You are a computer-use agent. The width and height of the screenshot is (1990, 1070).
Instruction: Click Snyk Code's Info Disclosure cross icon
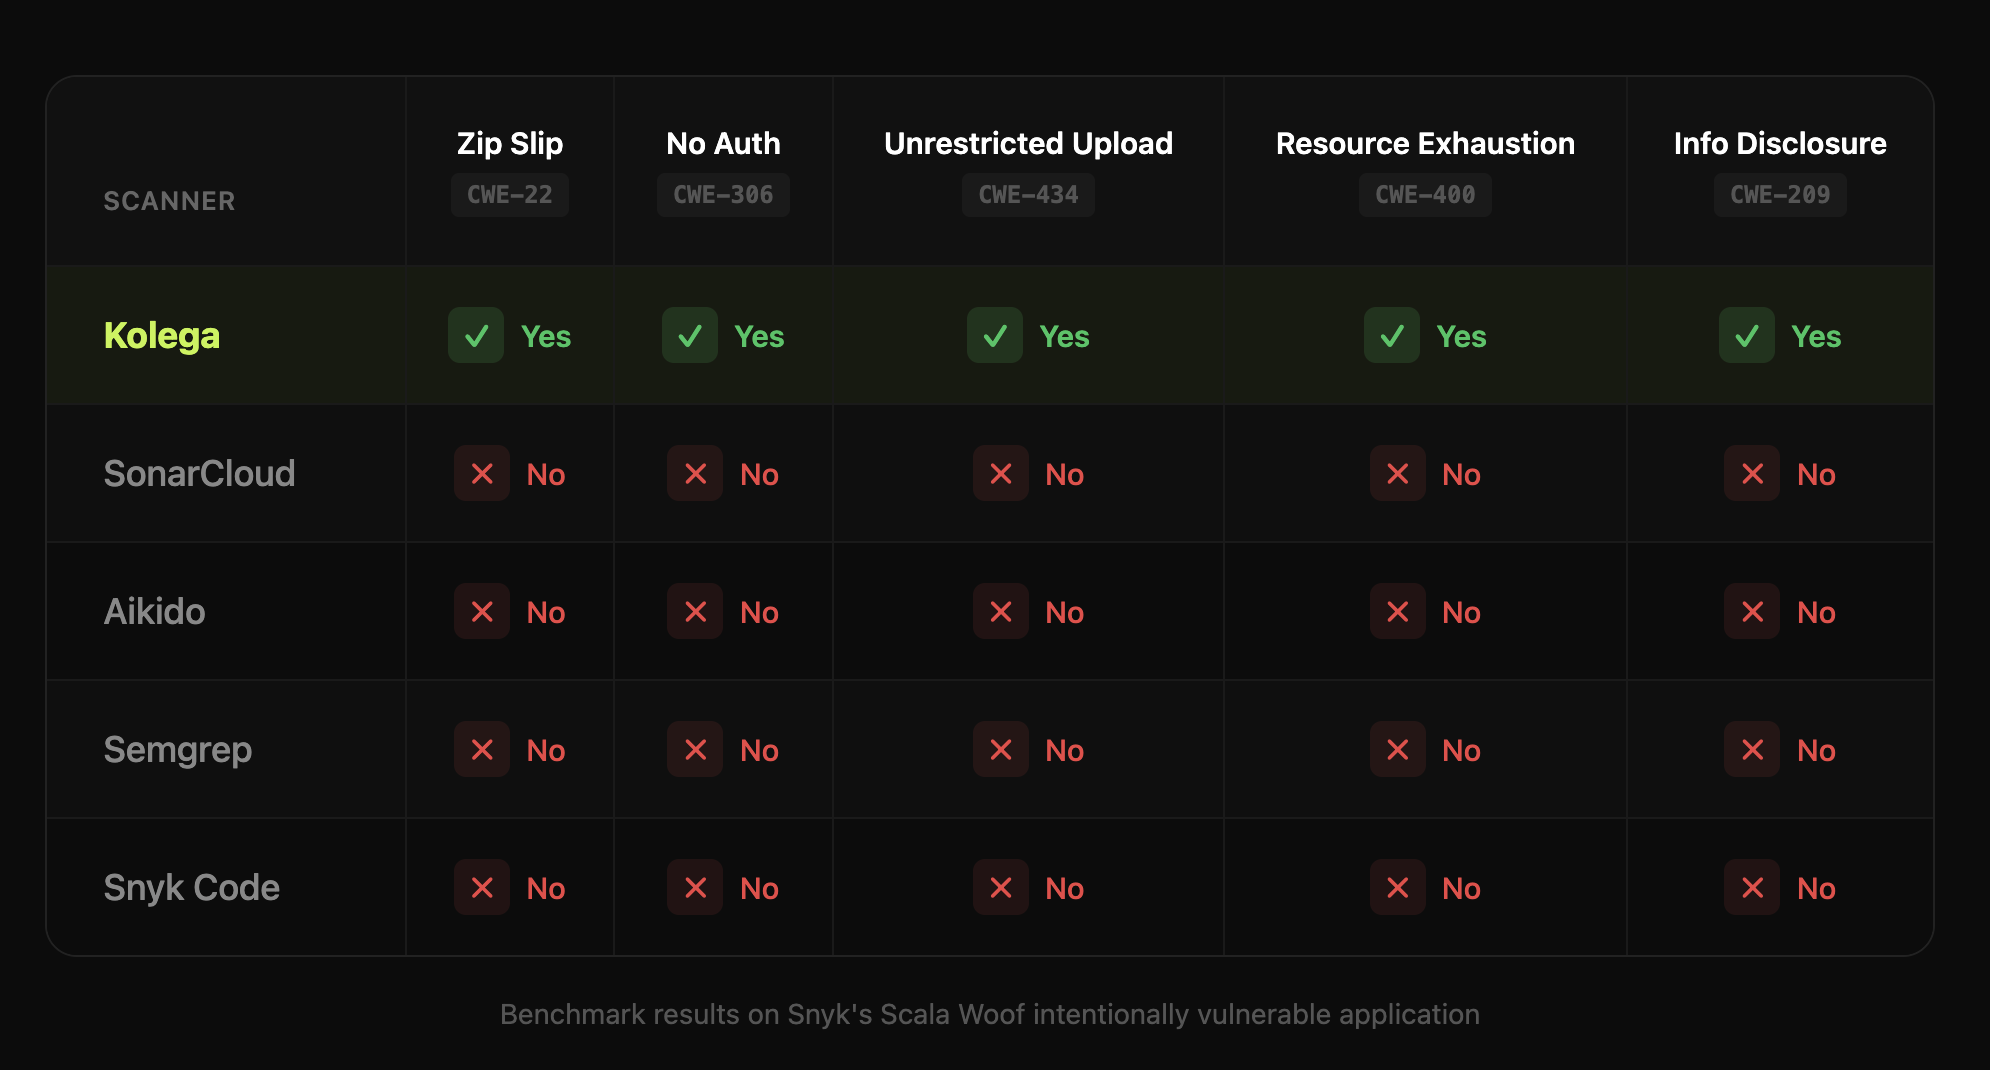[1752, 887]
